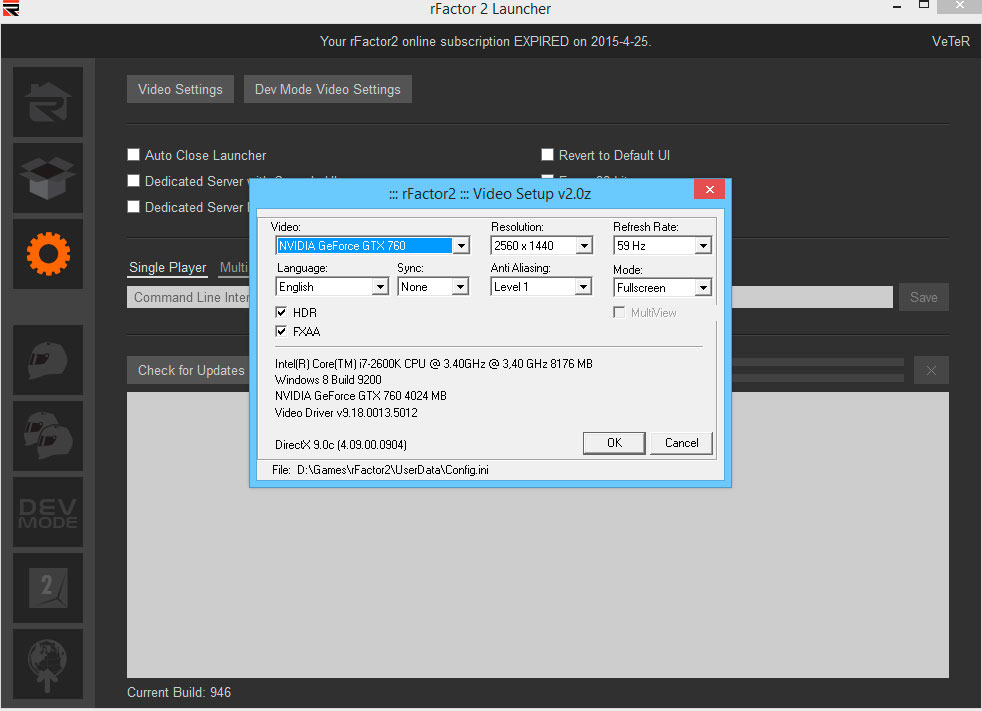Launch single player via single helmet icon

48,359
